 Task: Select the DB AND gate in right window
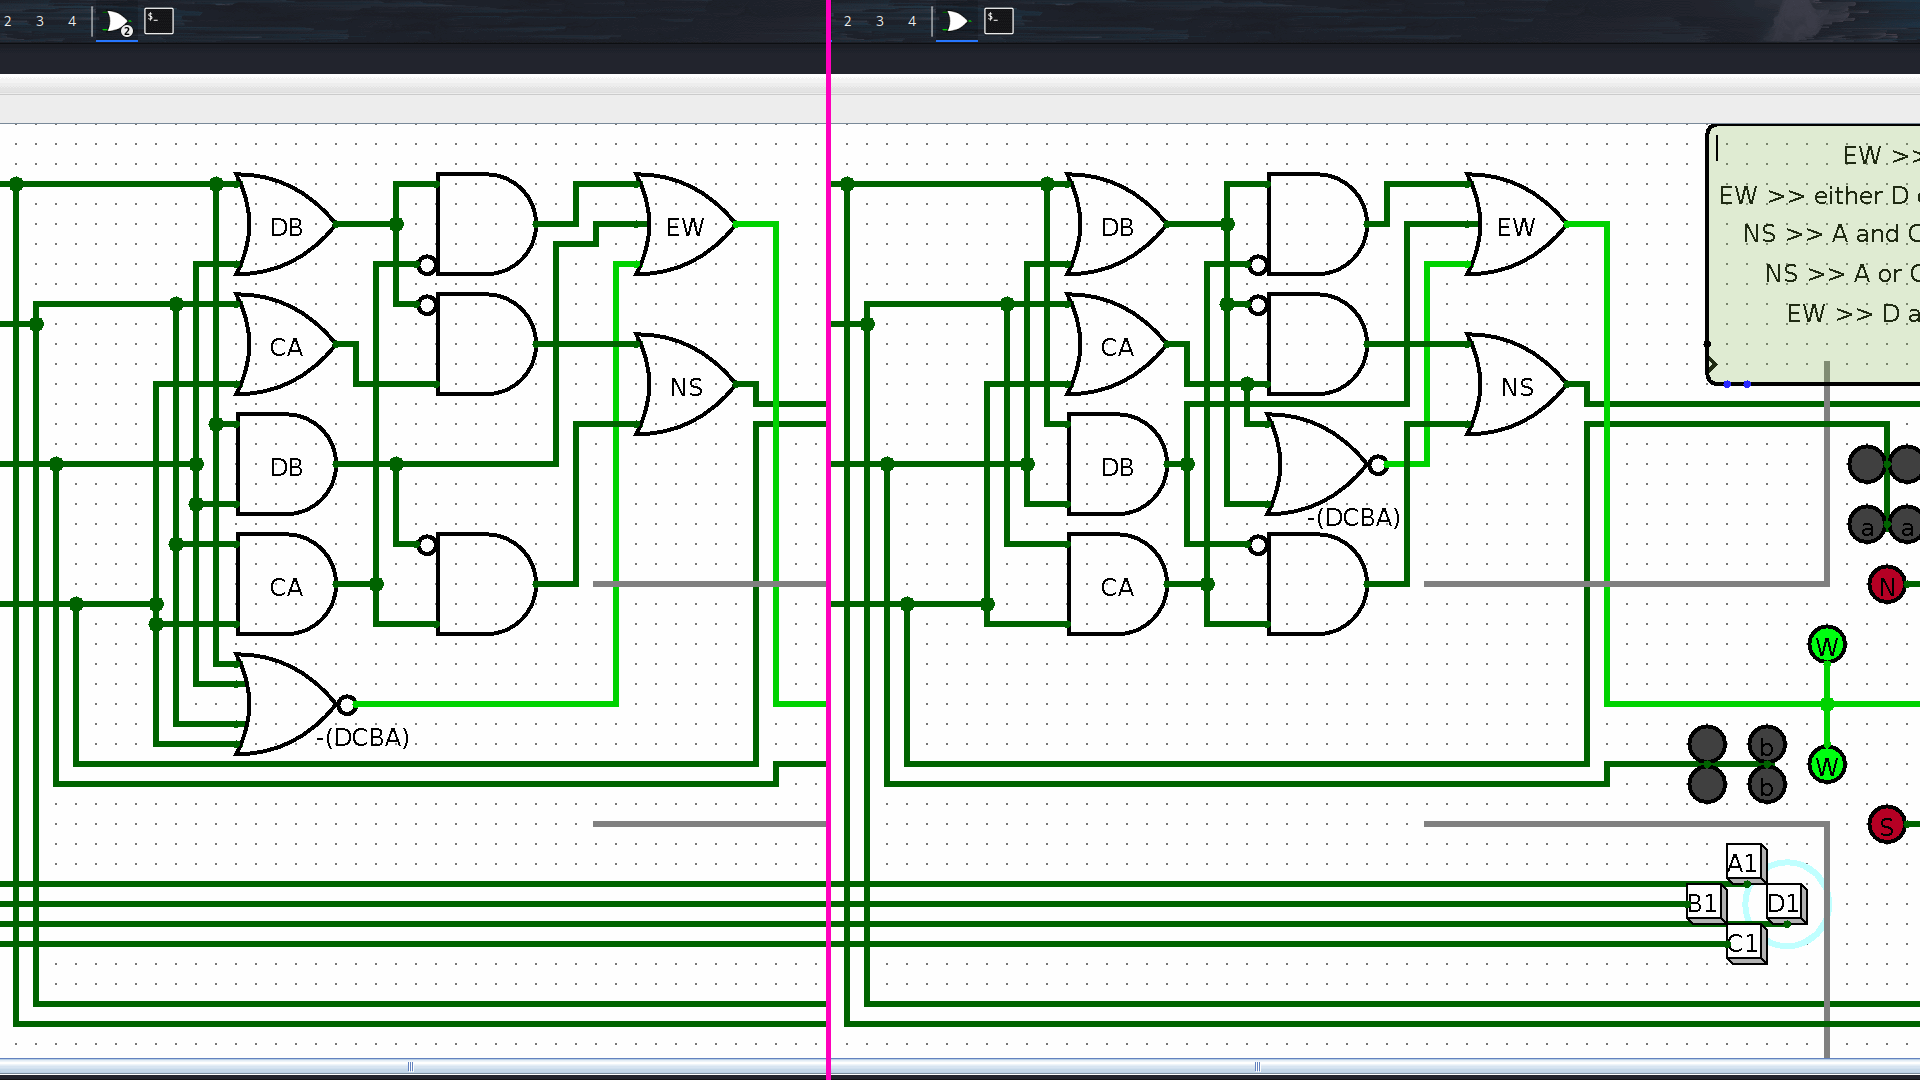pyautogui.click(x=1117, y=464)
